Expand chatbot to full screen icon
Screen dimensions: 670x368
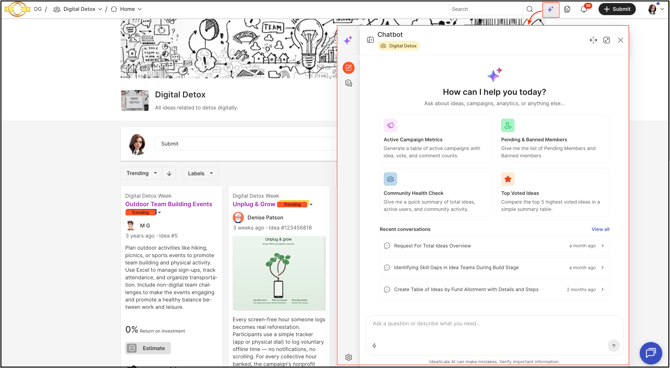(606, 40)
